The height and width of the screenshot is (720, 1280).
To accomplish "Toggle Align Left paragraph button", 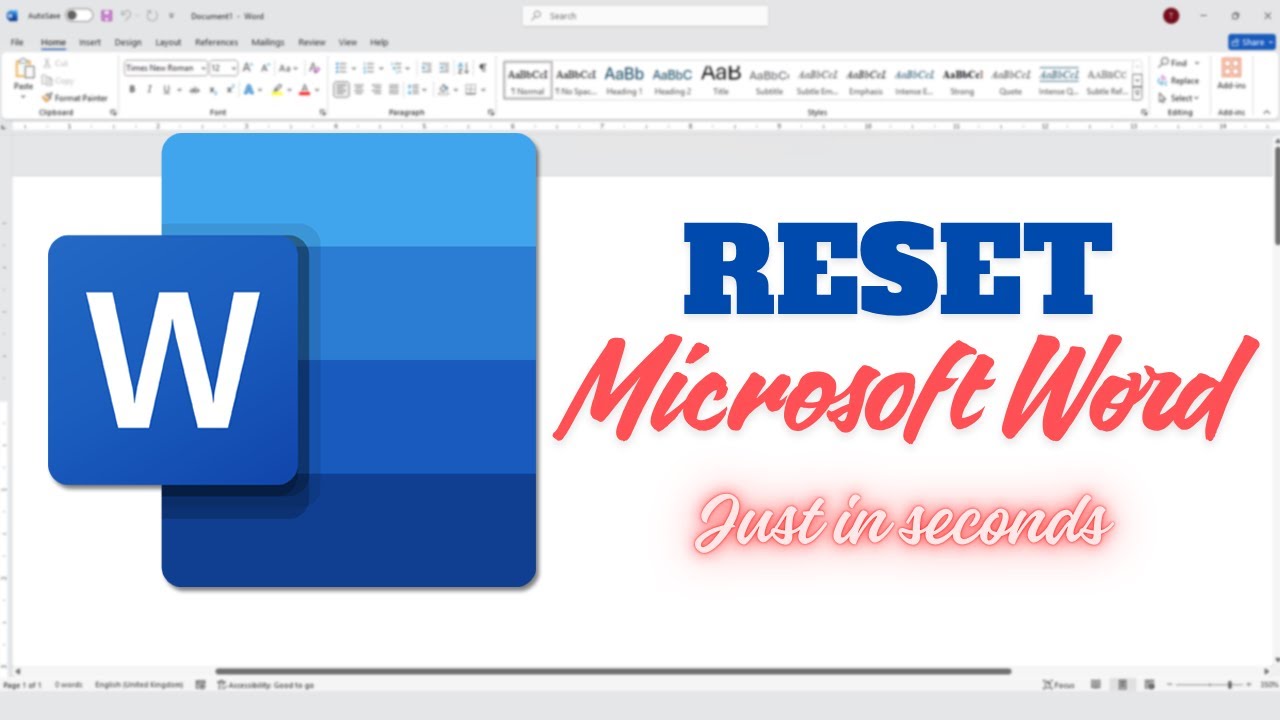I will [341, 90].
